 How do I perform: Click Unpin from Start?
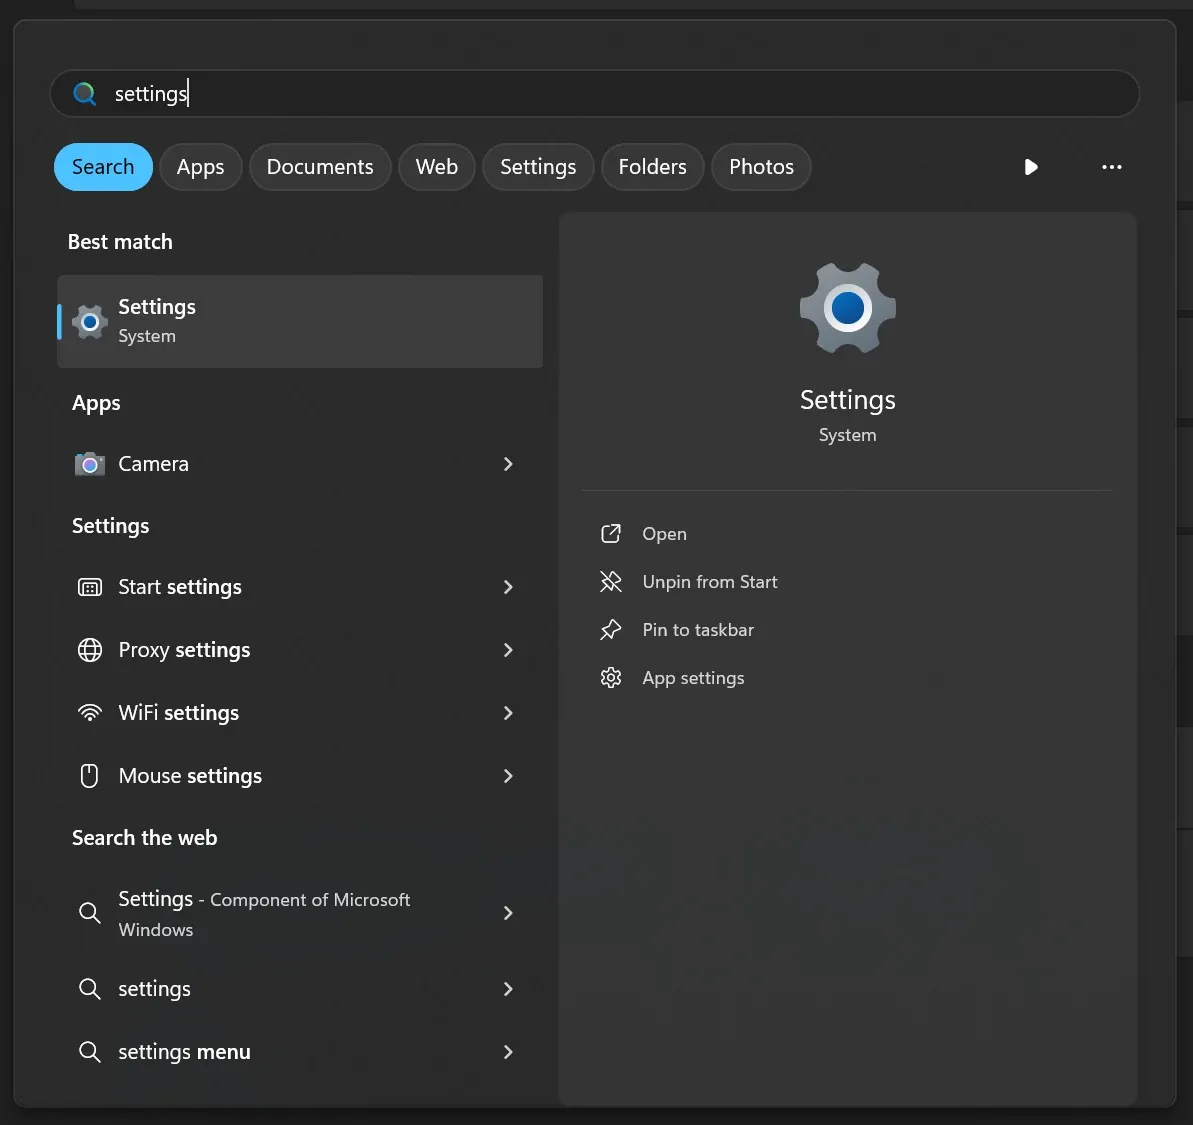point(710,582)
